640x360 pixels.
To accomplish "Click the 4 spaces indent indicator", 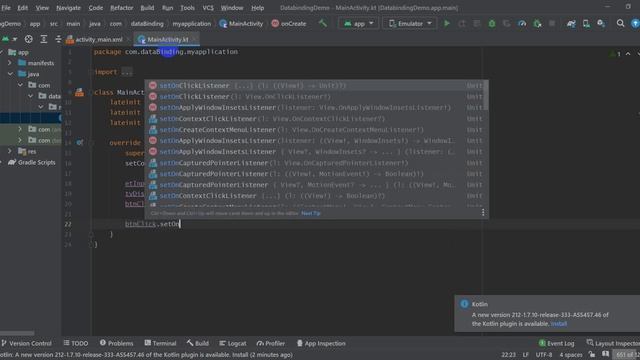I will coord(571,355).
